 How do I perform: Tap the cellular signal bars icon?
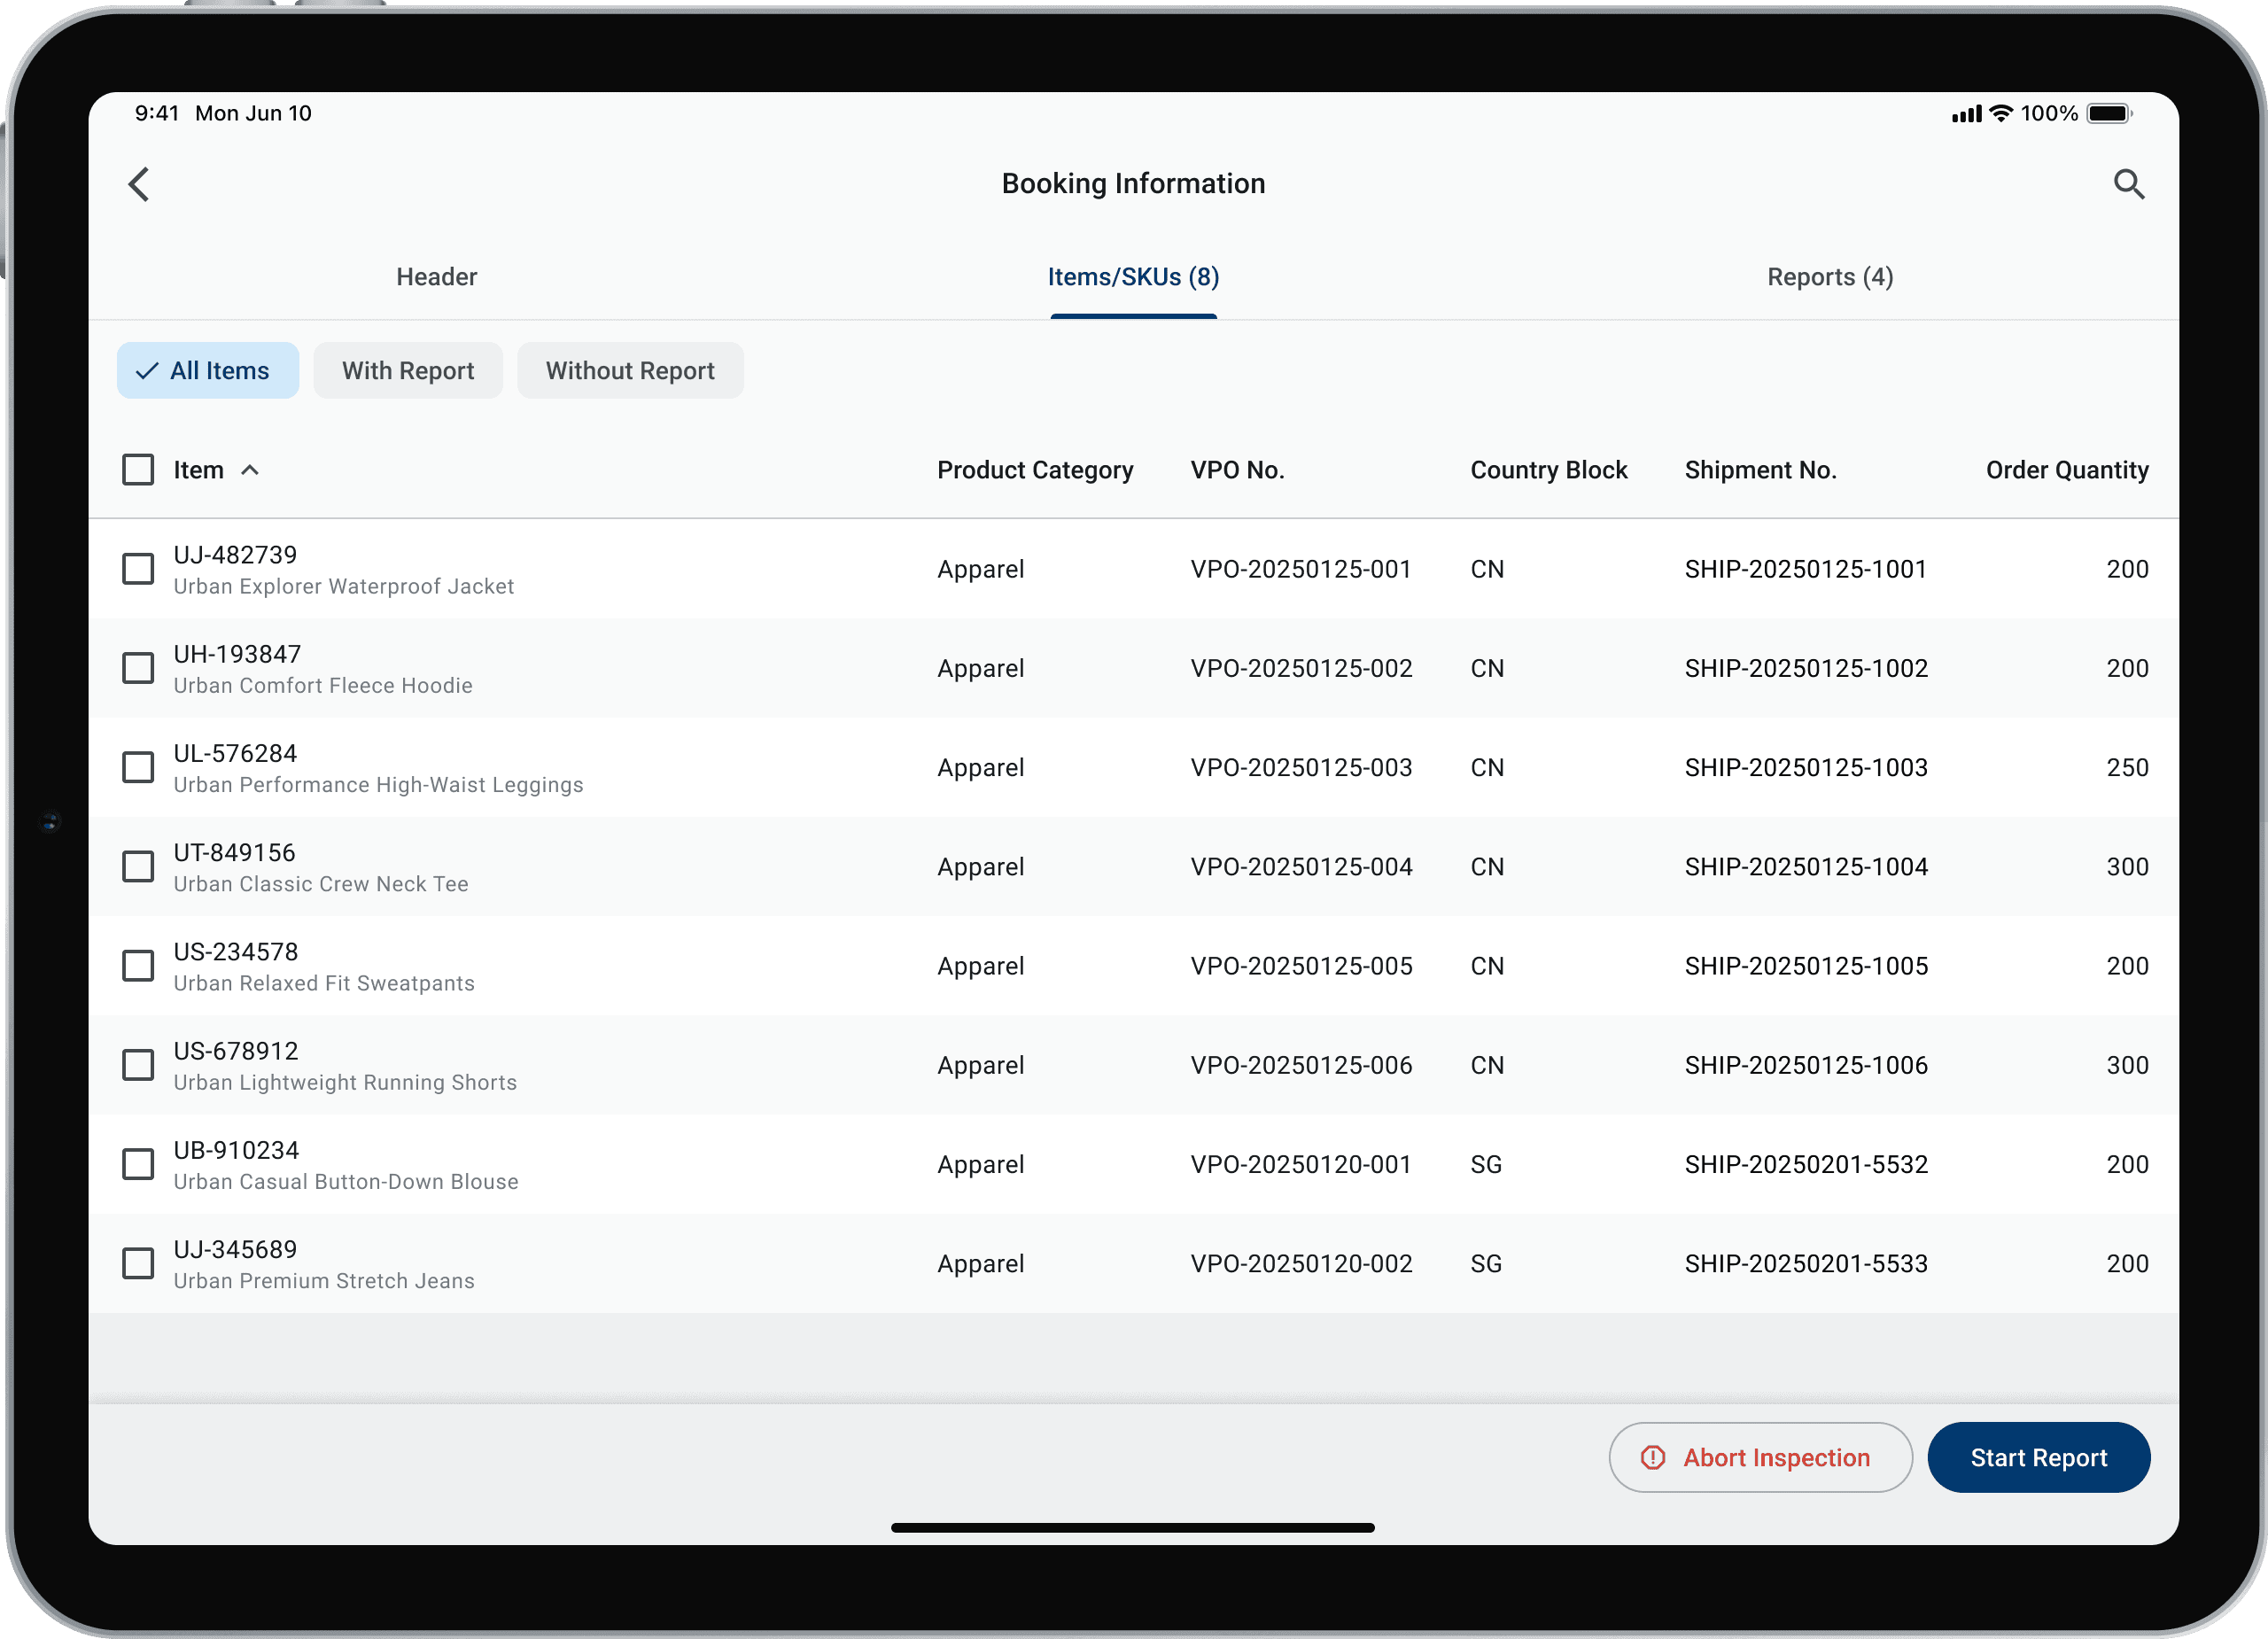click(1965, 115)
